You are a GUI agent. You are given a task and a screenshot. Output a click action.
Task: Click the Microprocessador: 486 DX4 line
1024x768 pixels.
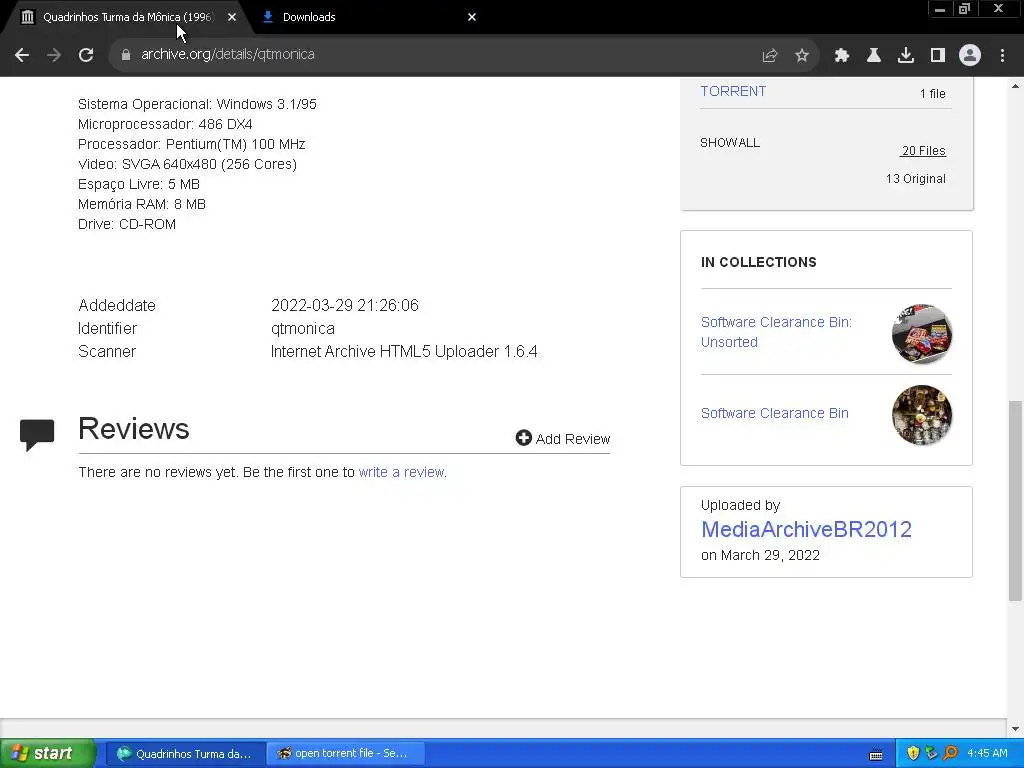point(165,124)
